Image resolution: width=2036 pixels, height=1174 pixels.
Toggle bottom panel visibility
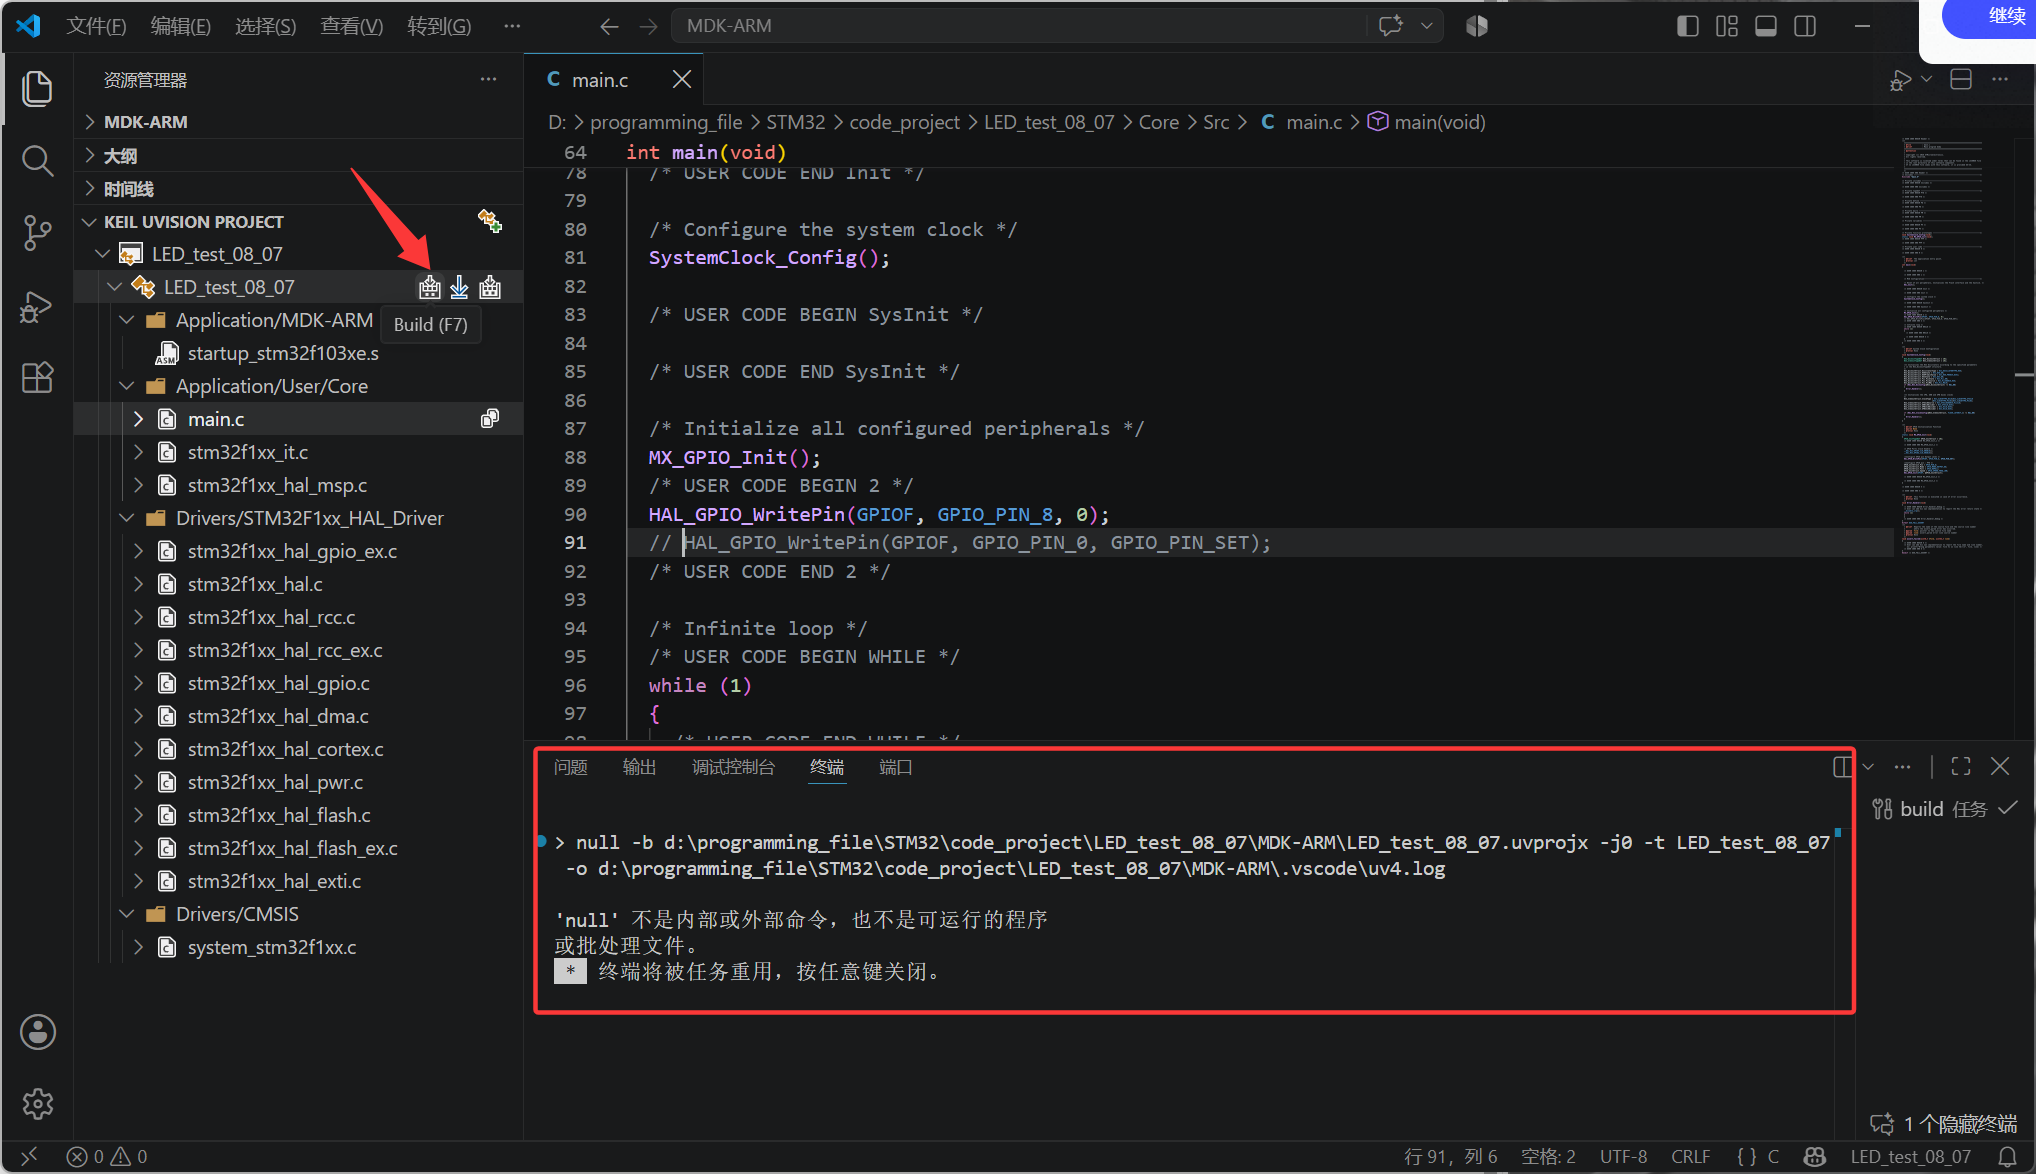tap(1766, 26)
